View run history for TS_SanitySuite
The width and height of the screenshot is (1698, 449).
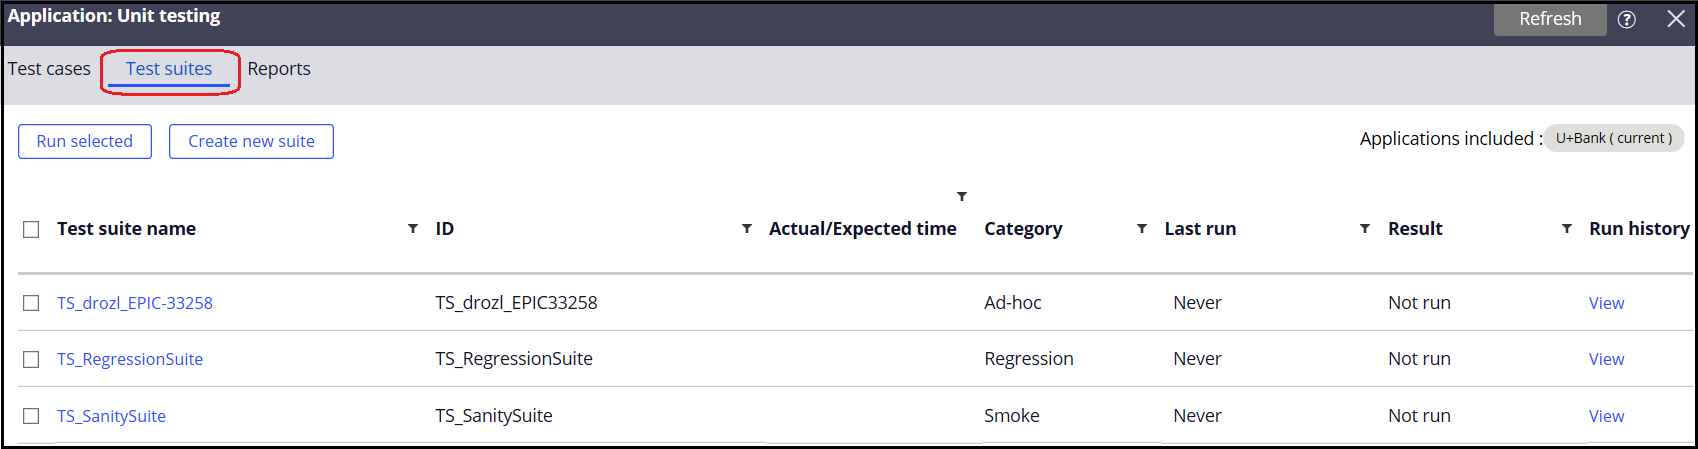(x=1606, y=416)
